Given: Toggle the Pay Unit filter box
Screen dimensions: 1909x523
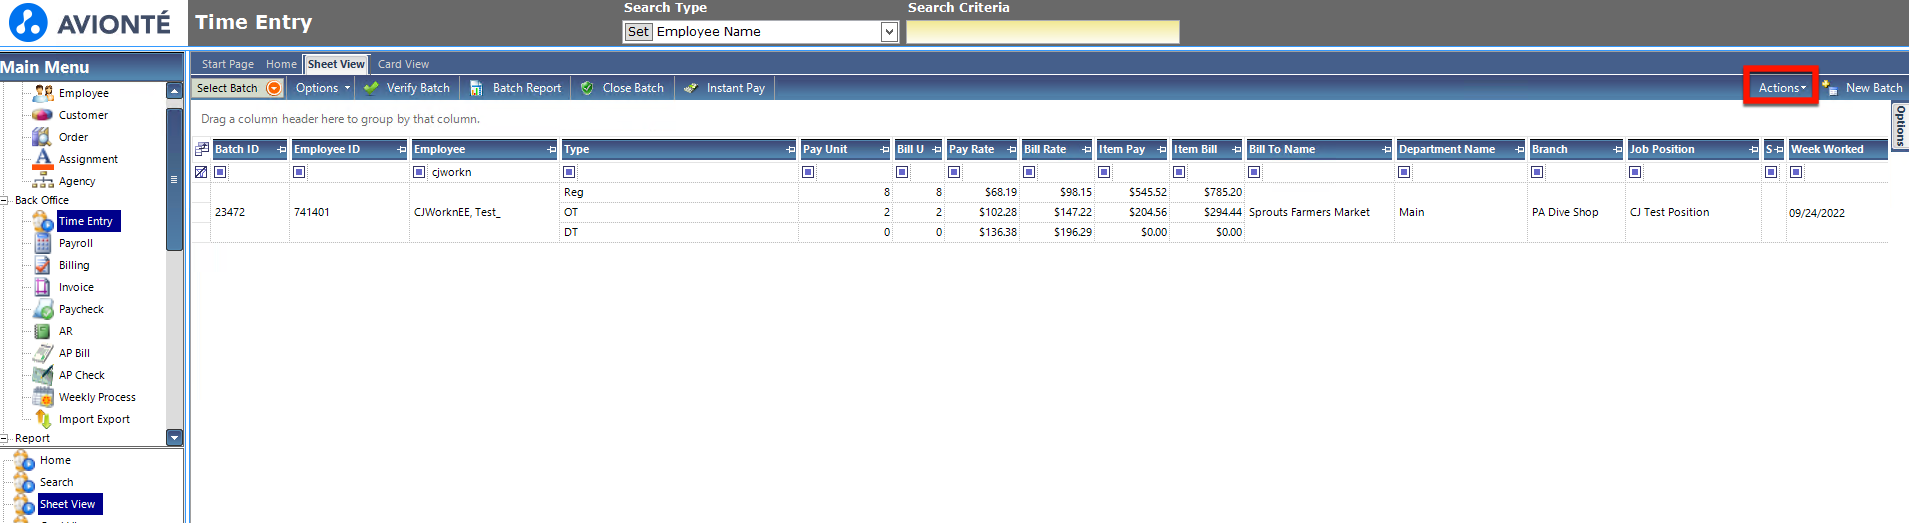Looking at the screenshot, I should [x=808, y=172].
